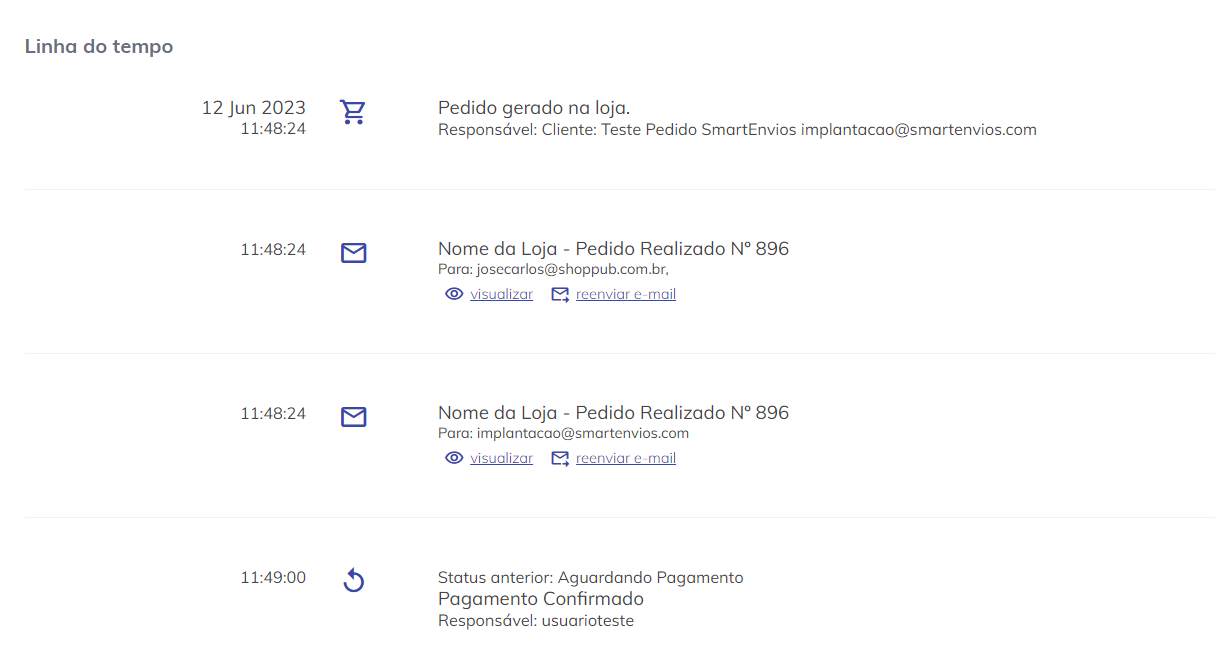This screenshot has width=1229, height=671.
Task: Click the shopping cart icon for order created
Action: pyautogui.click(x=353, y=112)
